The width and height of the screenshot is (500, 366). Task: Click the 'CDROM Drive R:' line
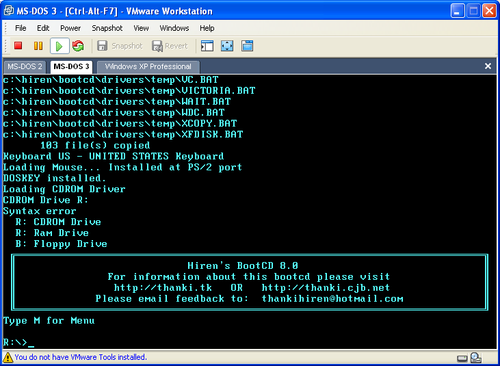click(46, 200)
